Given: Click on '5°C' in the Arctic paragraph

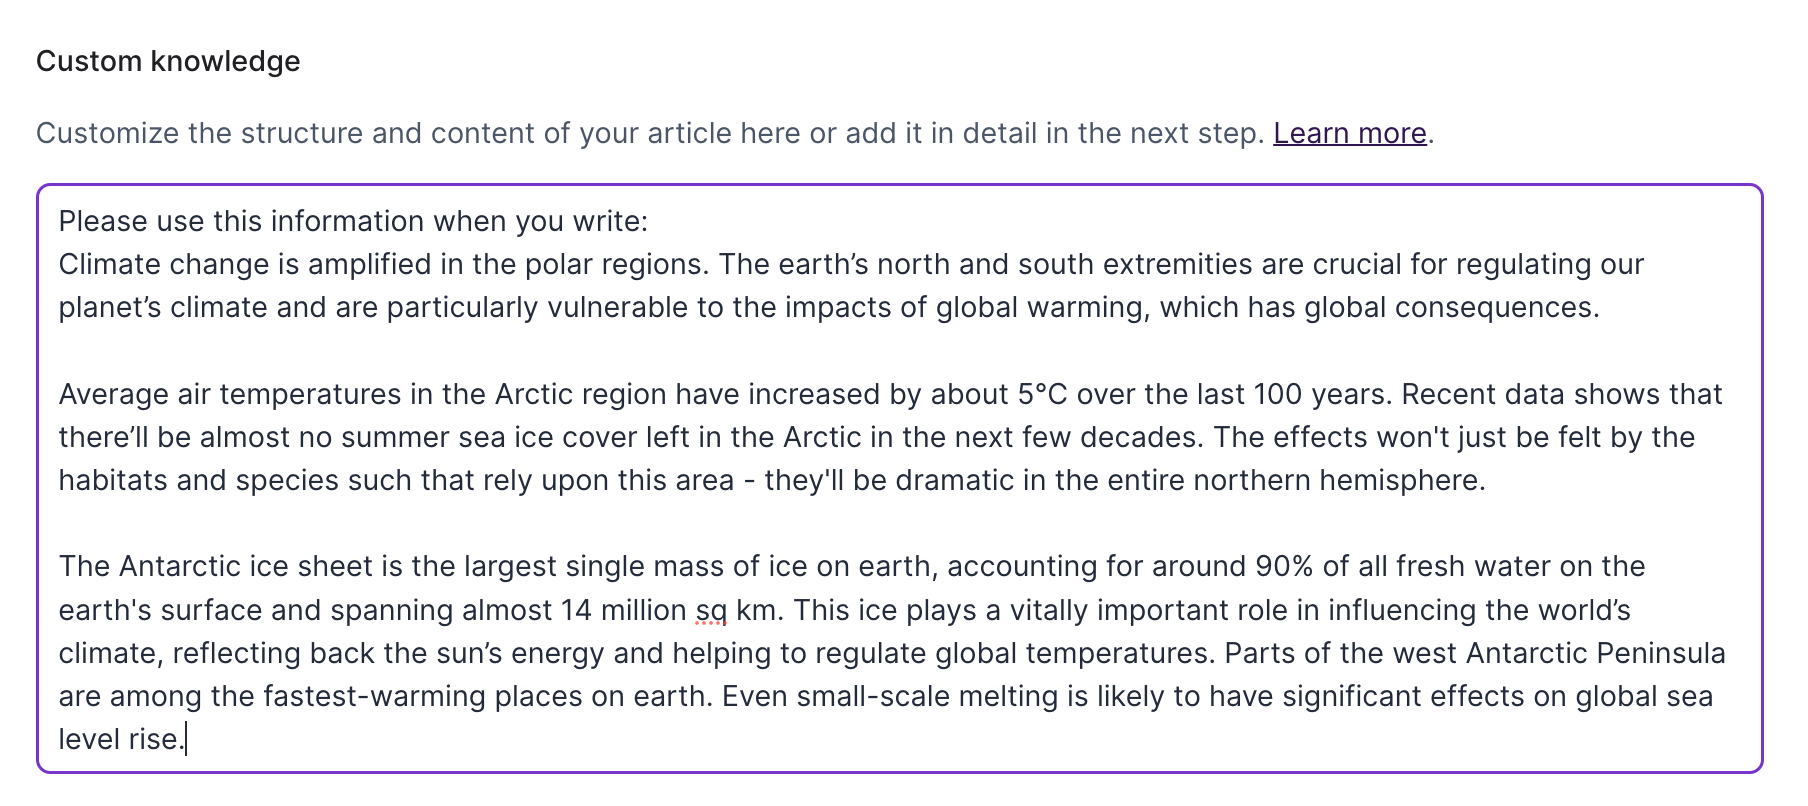Looking at the screenshot, I should (1042, 394).
